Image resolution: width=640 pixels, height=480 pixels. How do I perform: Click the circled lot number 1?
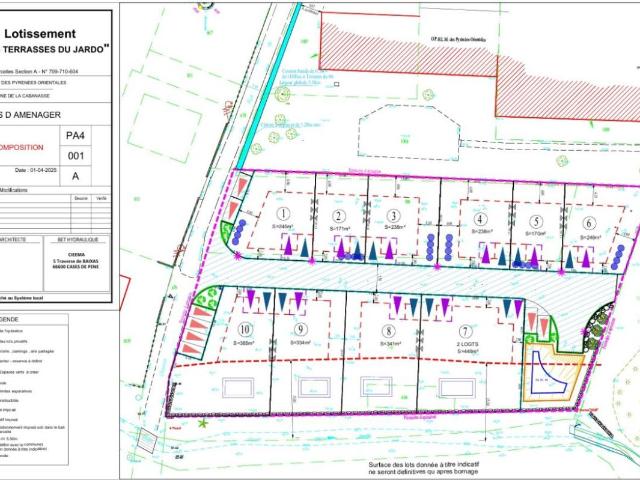283,213
